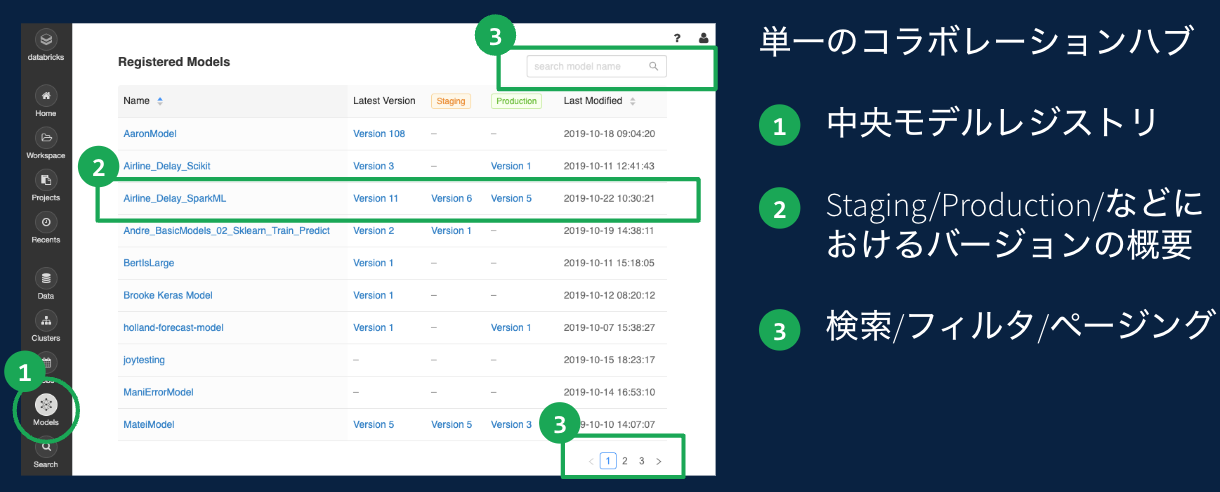Viewport: 1220px width, 492px height.
Task: Click the 2019-10-07 15:38:27 timestamp
Action: 609,327
